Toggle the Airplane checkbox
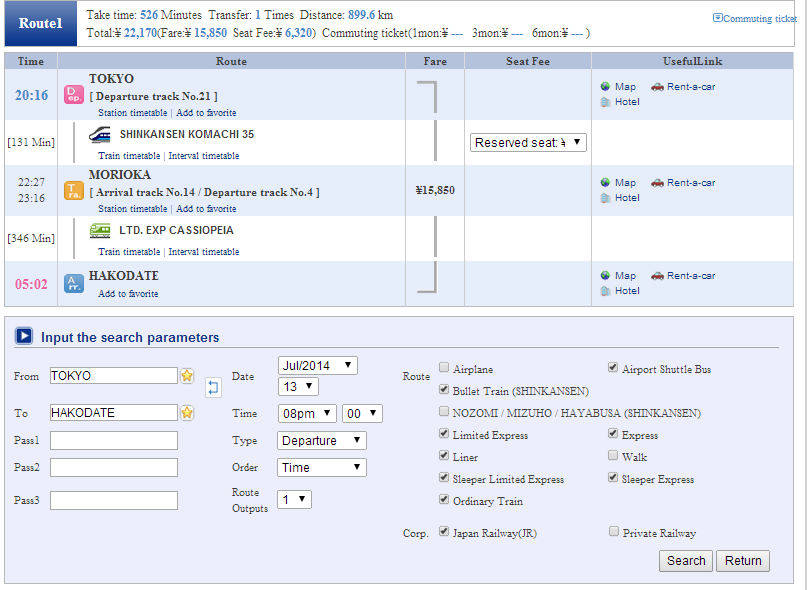This screenshot has width=807, height=590. (x=444, y=367)
